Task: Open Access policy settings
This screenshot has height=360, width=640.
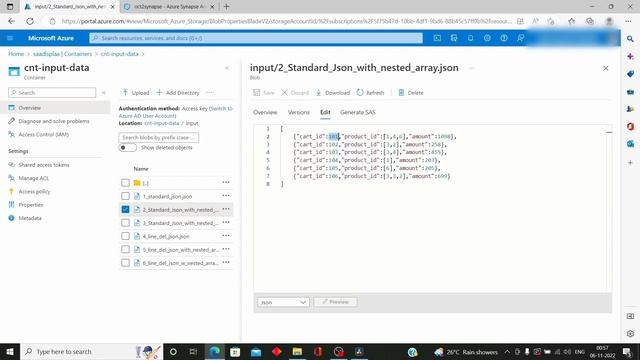Action: (34, 191)
